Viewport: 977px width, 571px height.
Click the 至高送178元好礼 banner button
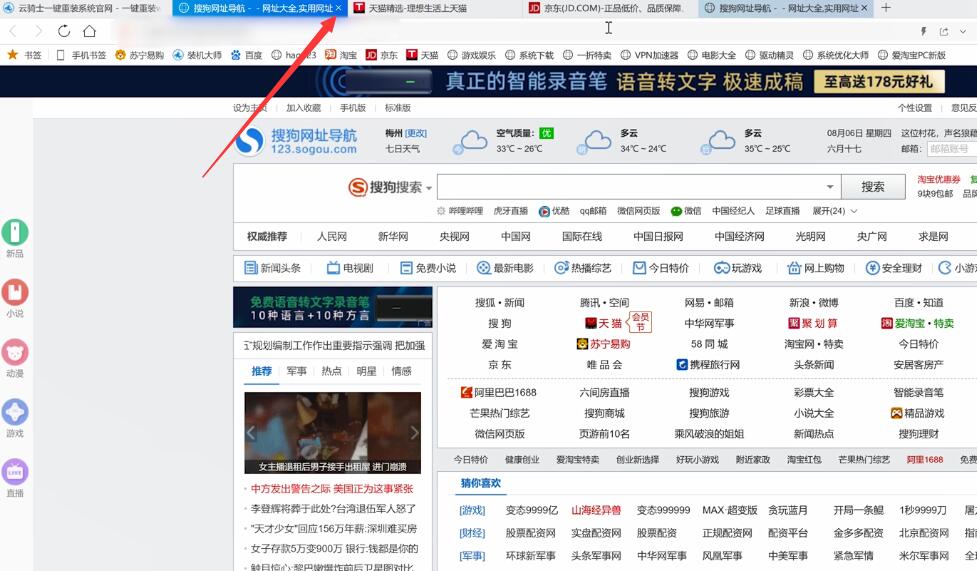point(879,82)
